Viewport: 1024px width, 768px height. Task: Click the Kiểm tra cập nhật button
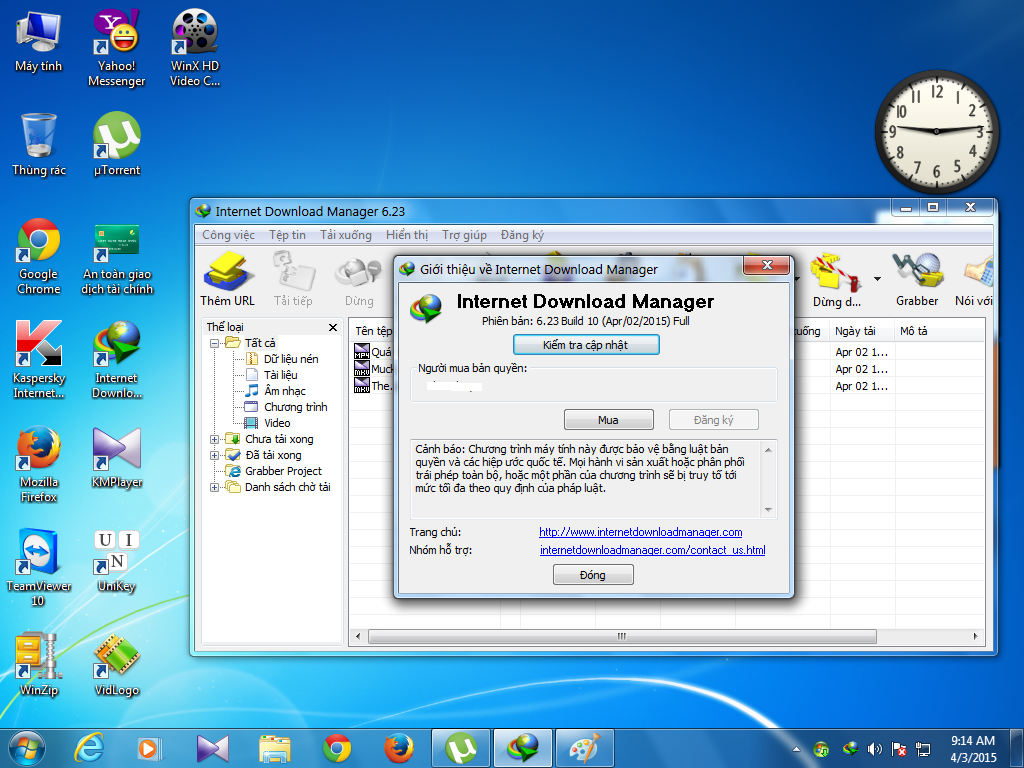tap(586, 345)
